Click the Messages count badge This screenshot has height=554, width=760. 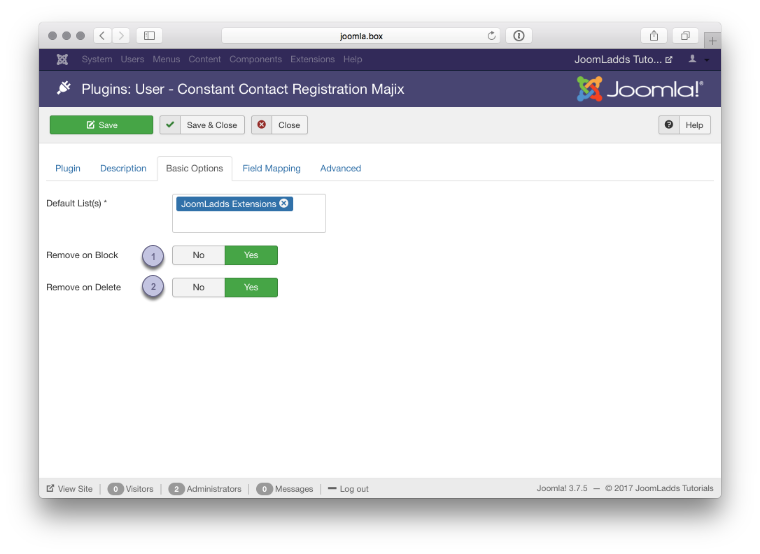[264, 489]
